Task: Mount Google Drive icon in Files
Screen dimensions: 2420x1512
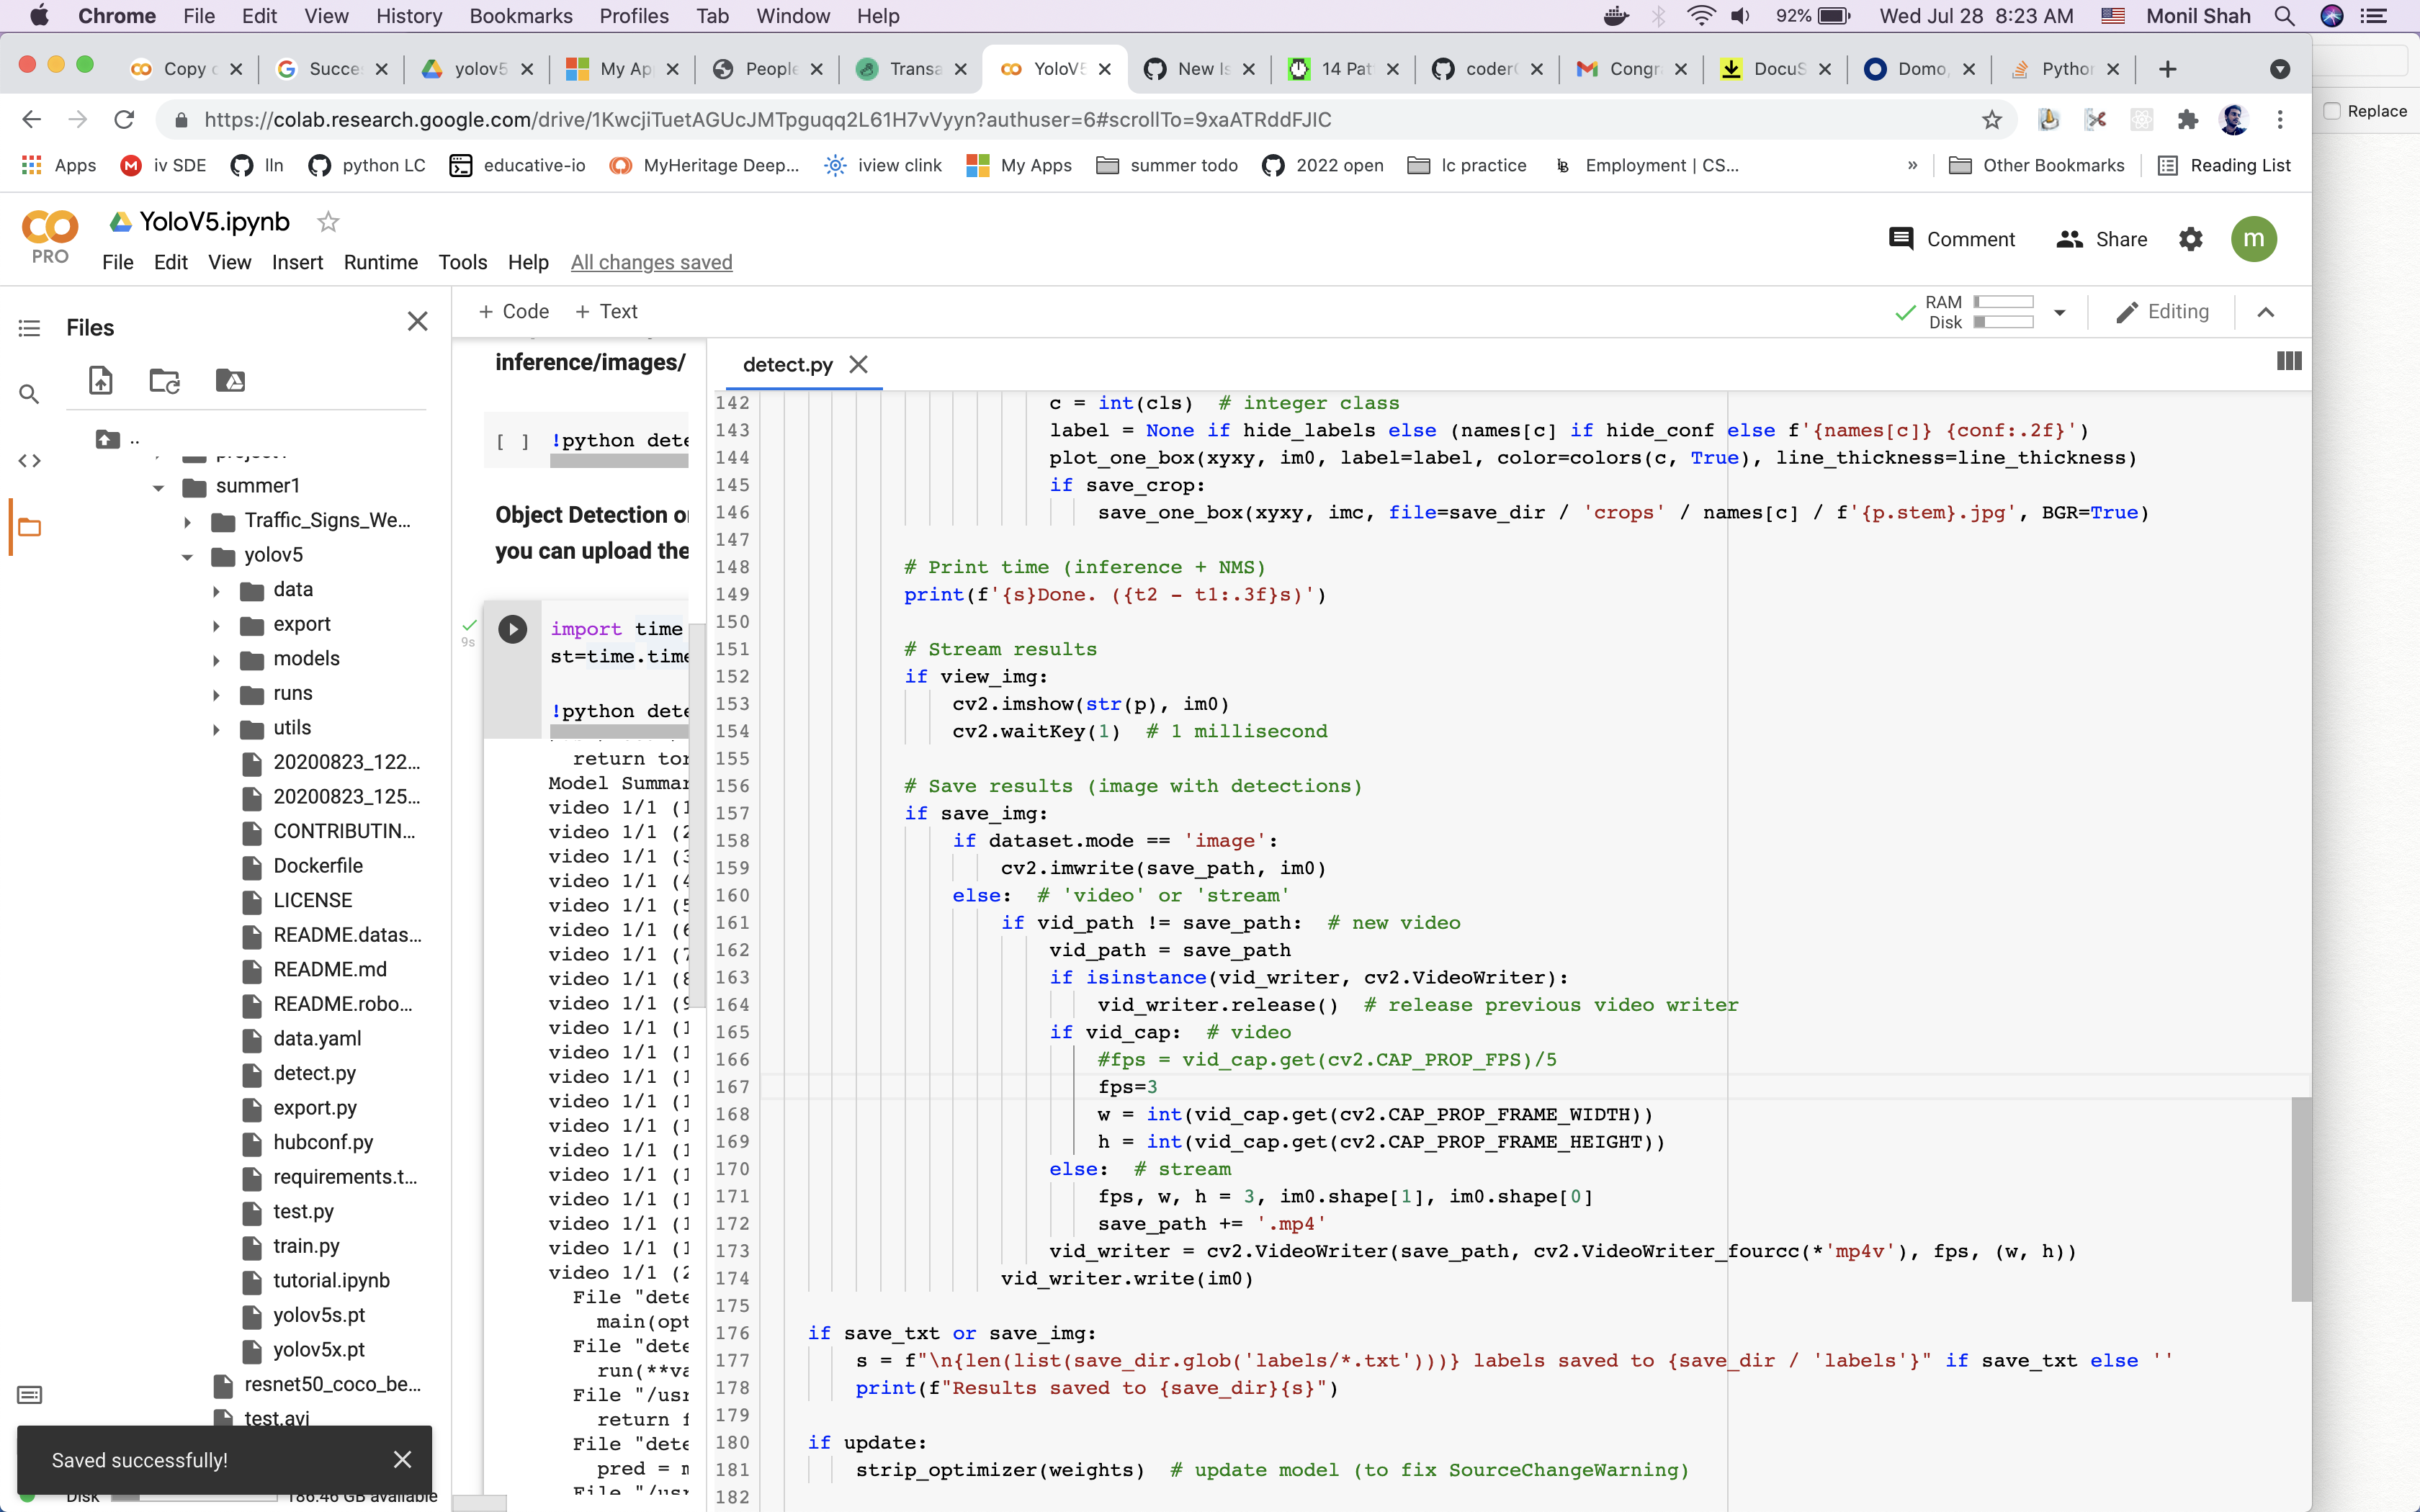Action: [230, 380]
